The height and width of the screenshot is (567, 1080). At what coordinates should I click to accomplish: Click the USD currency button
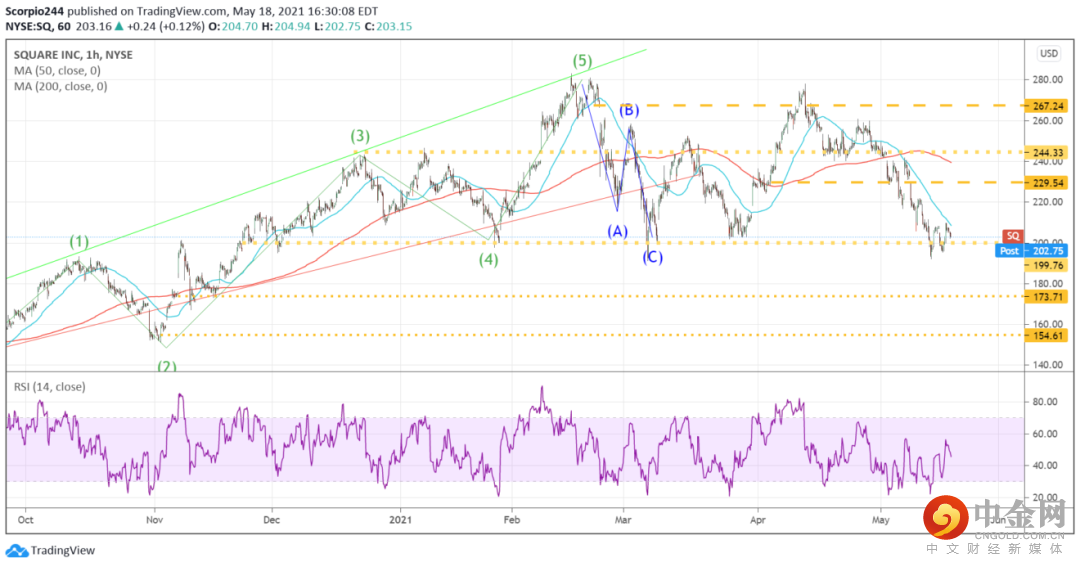click(x=1049, y=54)
